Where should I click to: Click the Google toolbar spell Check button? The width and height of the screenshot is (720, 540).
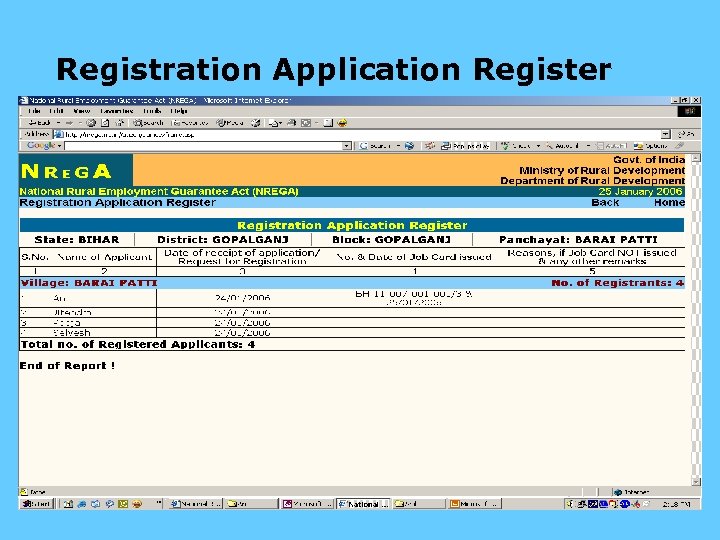[x=520, y=146]
